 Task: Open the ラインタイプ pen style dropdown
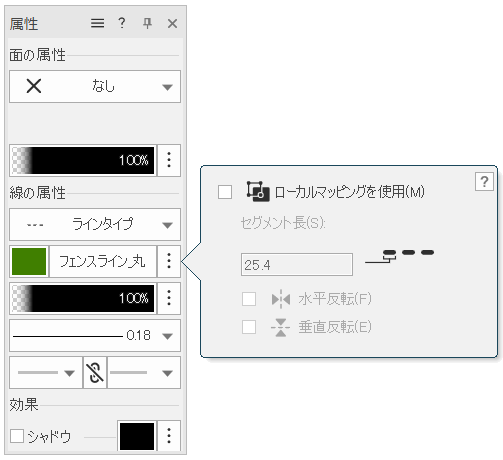click(95, 224)
